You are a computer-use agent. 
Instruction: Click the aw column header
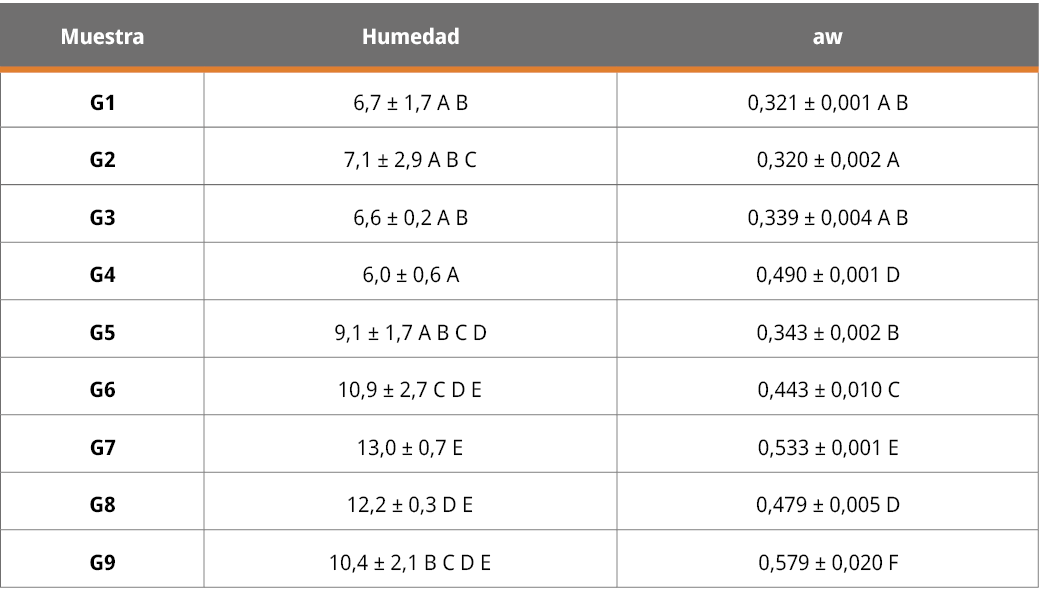827,37
